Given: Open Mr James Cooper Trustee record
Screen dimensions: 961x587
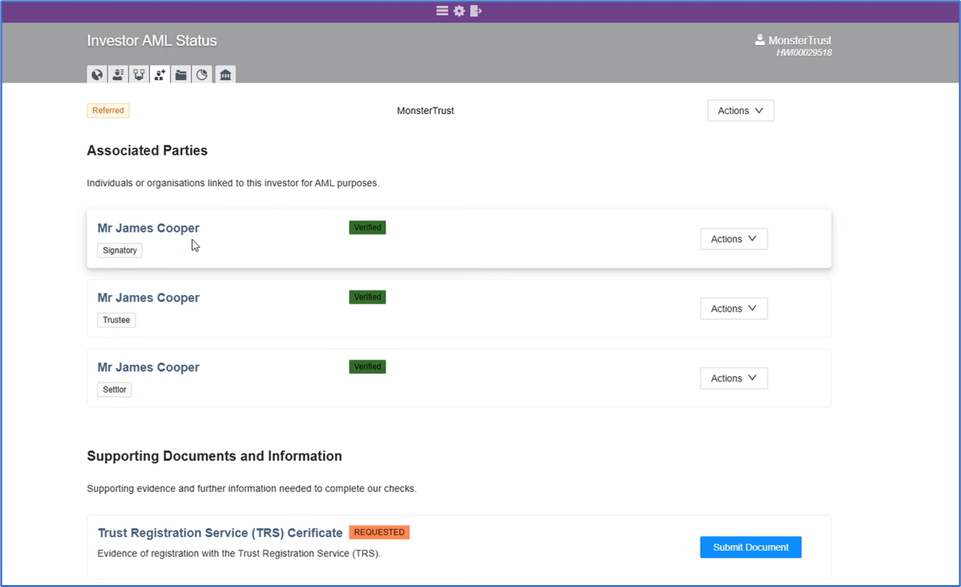Looking at the screenshot, I should 148,298.
